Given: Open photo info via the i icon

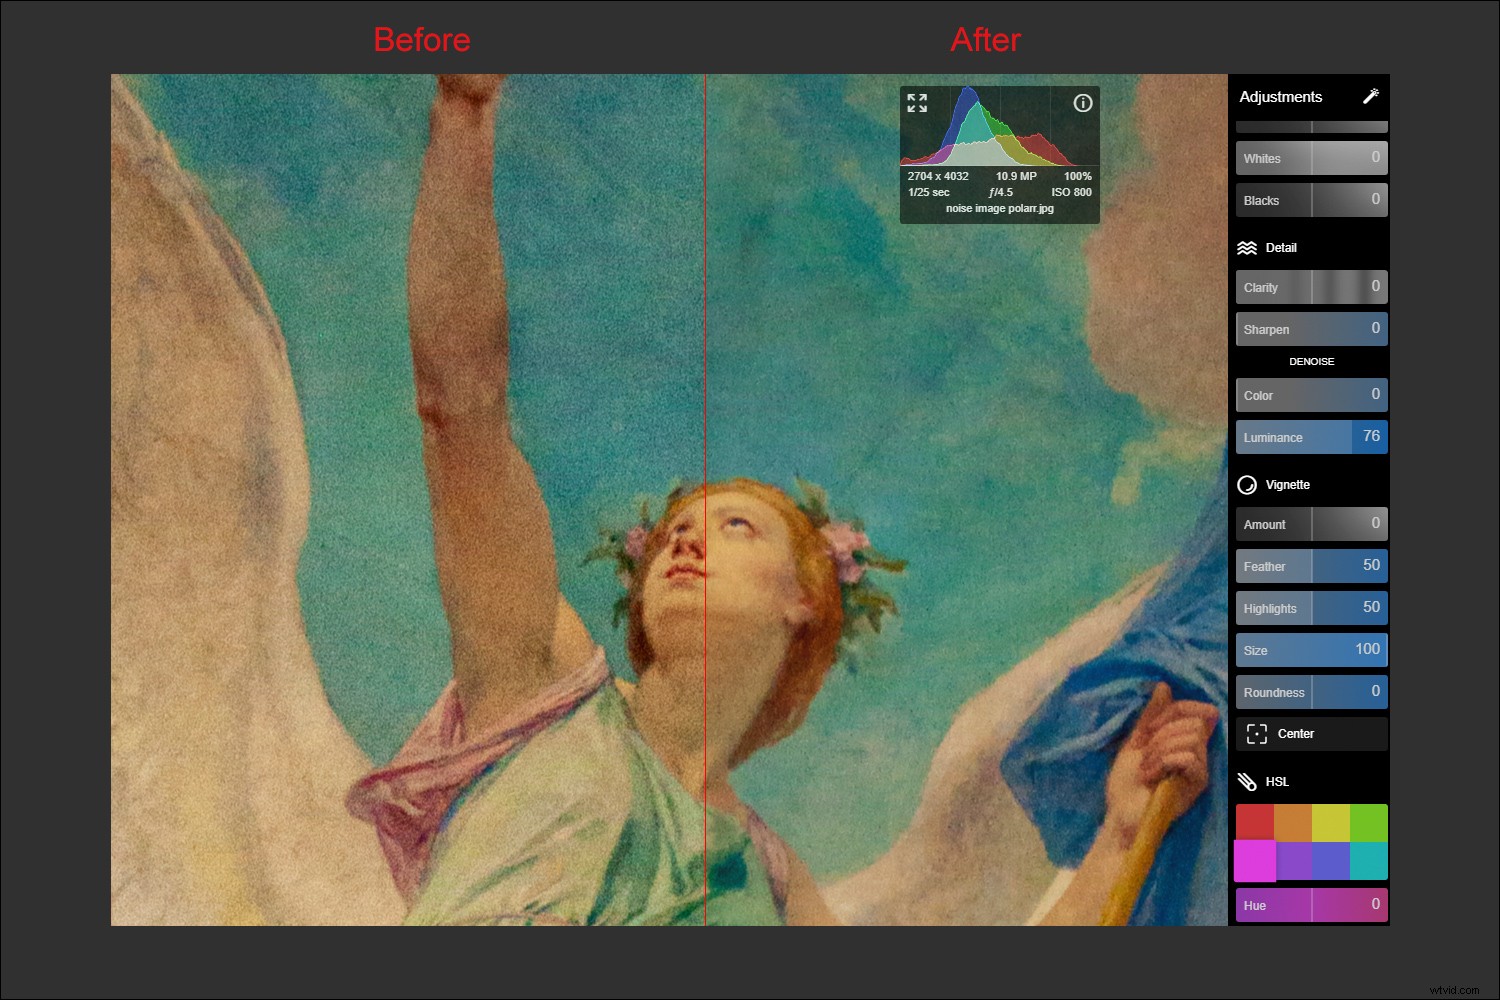Looking at the screenshot, I should click(x=1082, y=102).
